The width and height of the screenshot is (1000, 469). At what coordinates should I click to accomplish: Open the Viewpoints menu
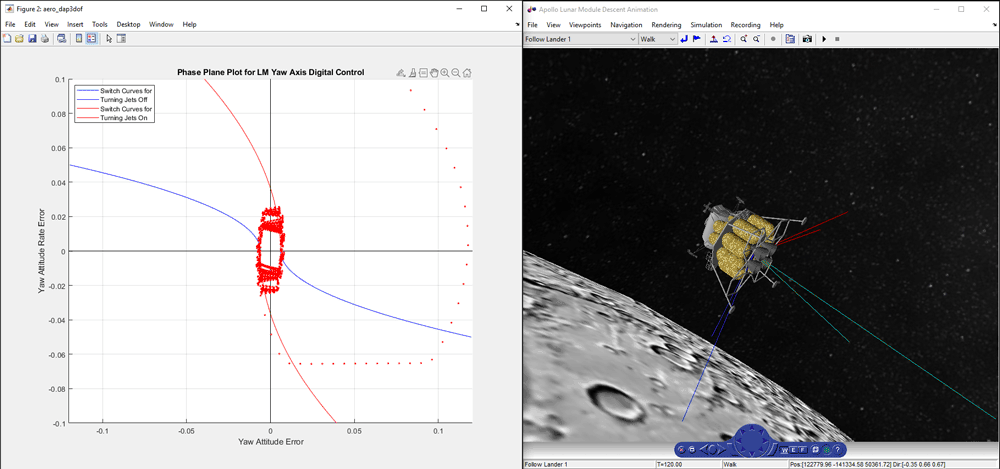tap(583, 24)
